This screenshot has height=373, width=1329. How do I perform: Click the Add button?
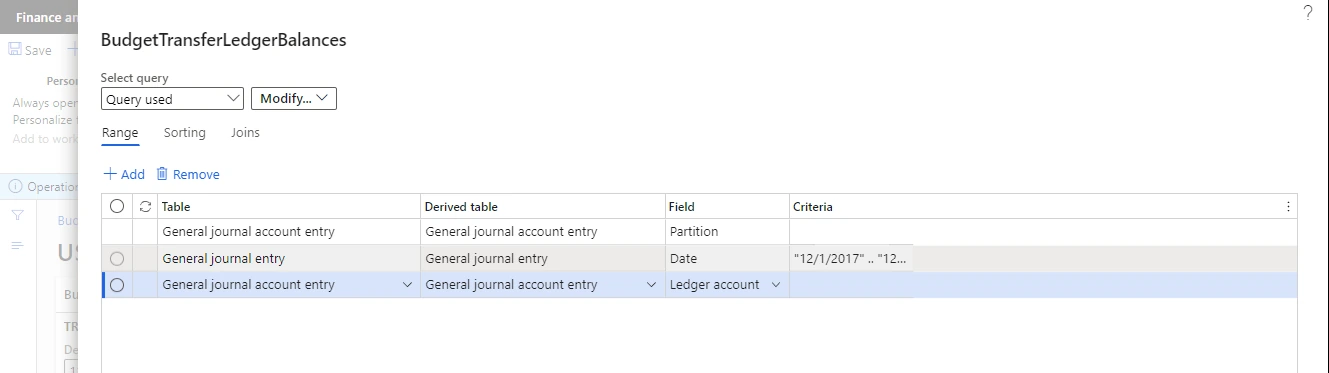click(x=124, y=174)
